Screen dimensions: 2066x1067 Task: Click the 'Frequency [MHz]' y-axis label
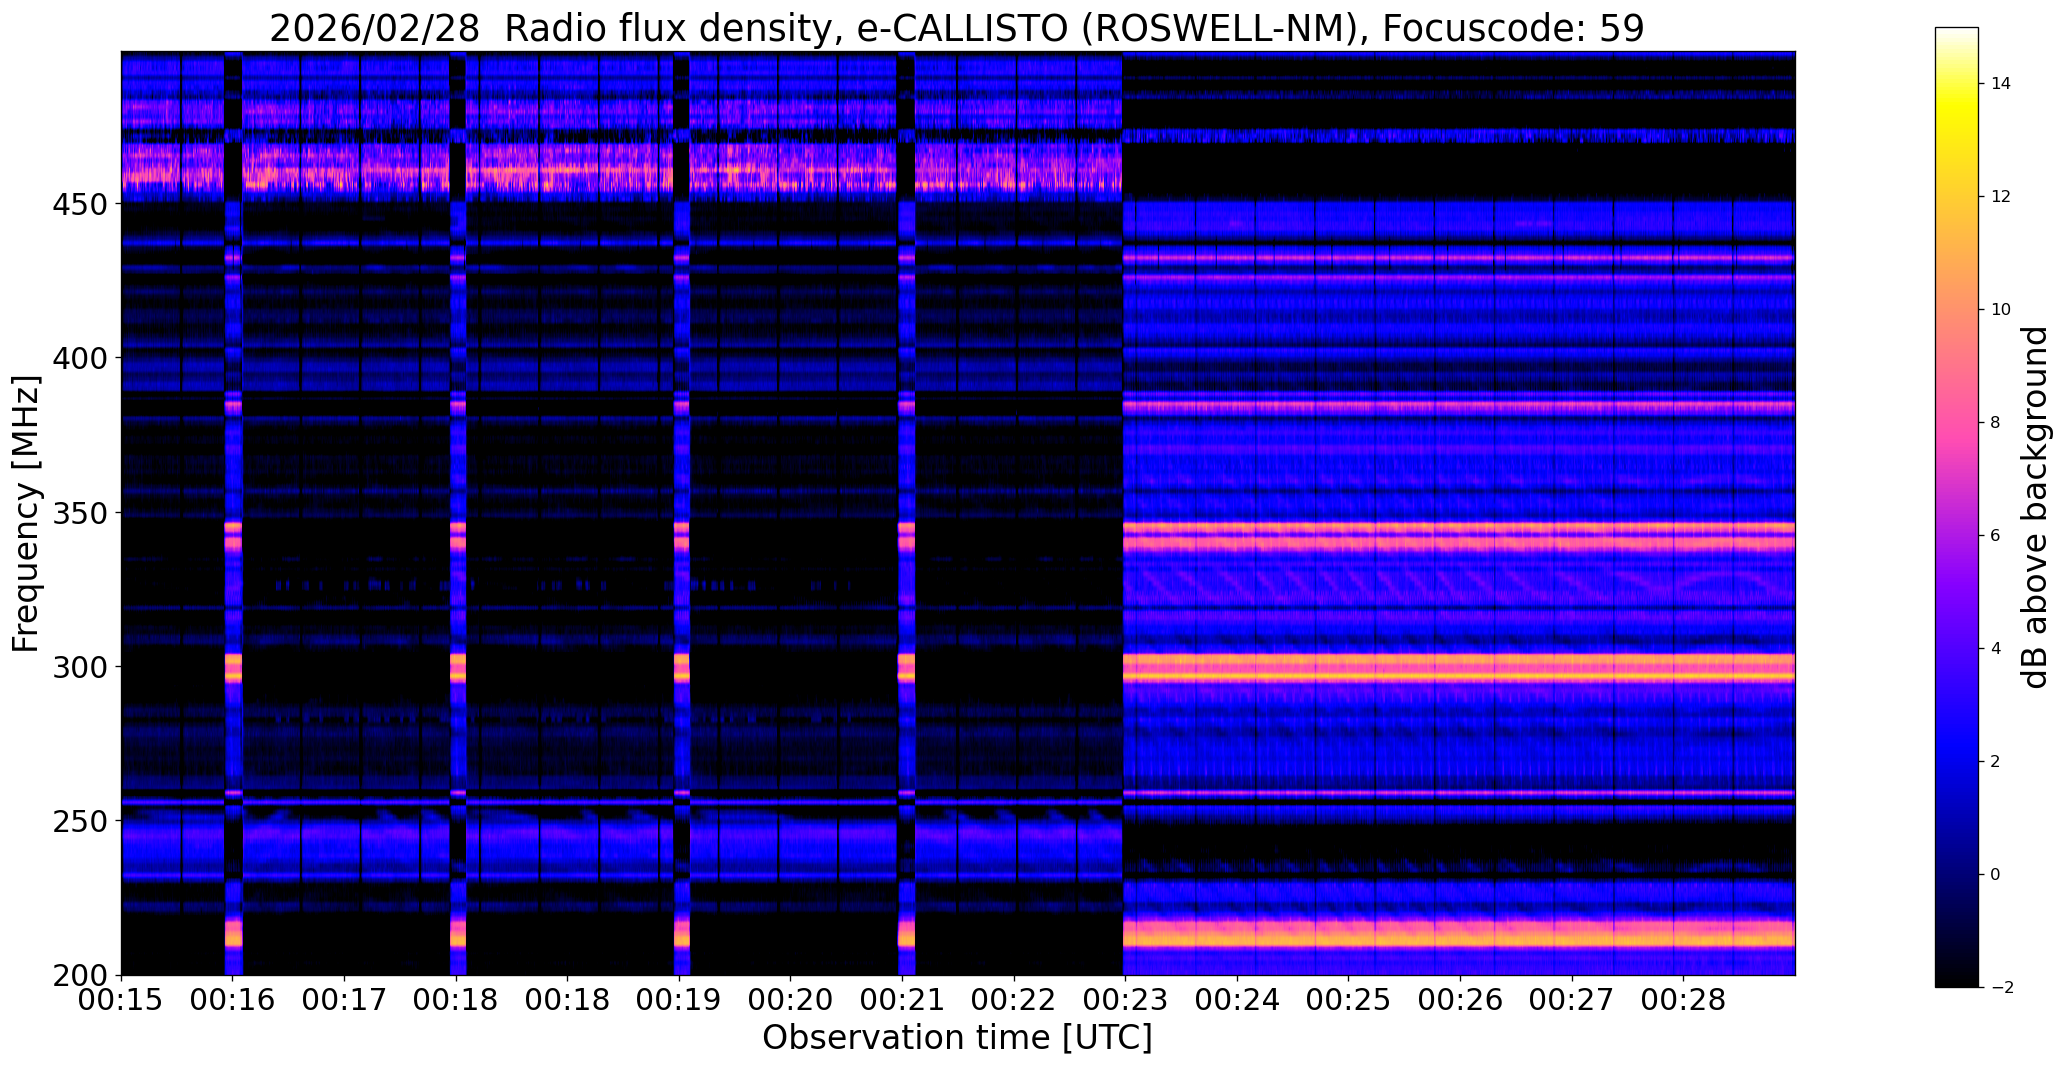(26, 514)
